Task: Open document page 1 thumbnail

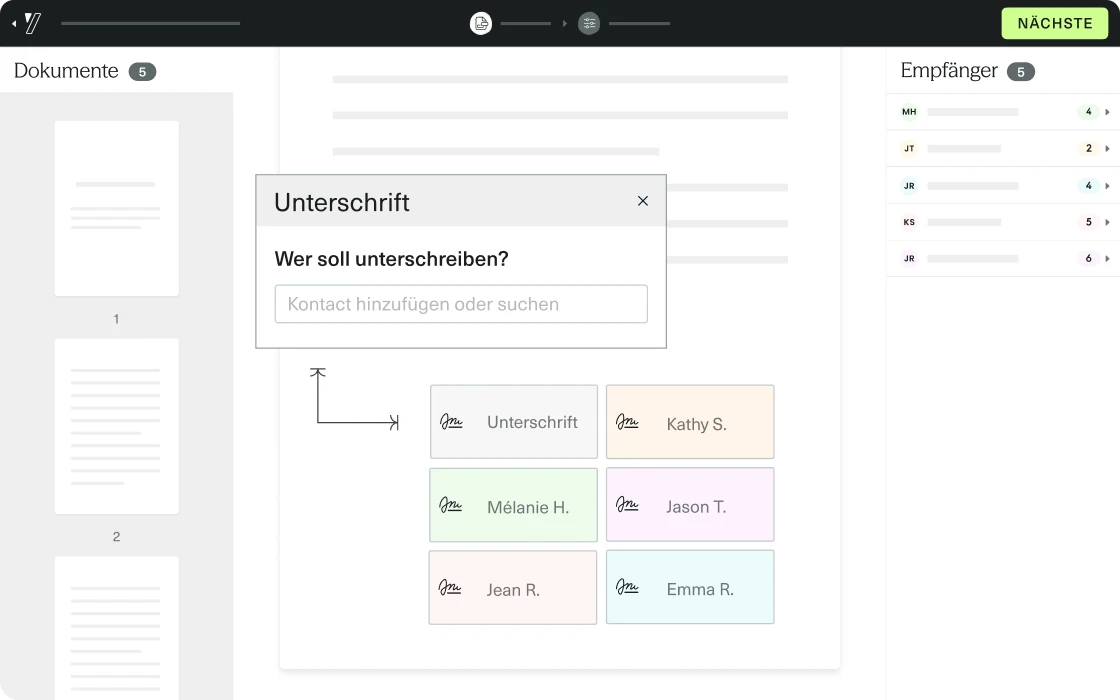Action: tap(116, 208)
